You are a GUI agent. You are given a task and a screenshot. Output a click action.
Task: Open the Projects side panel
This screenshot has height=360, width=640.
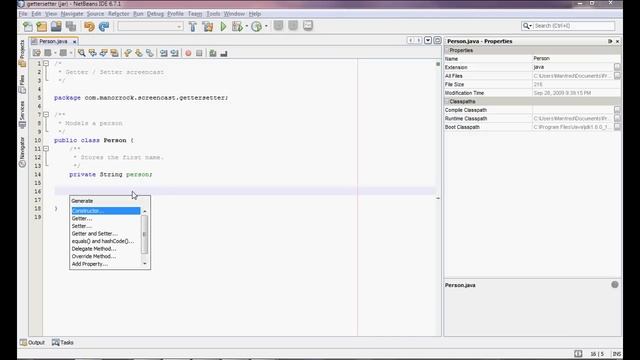(x=22, y=53)
